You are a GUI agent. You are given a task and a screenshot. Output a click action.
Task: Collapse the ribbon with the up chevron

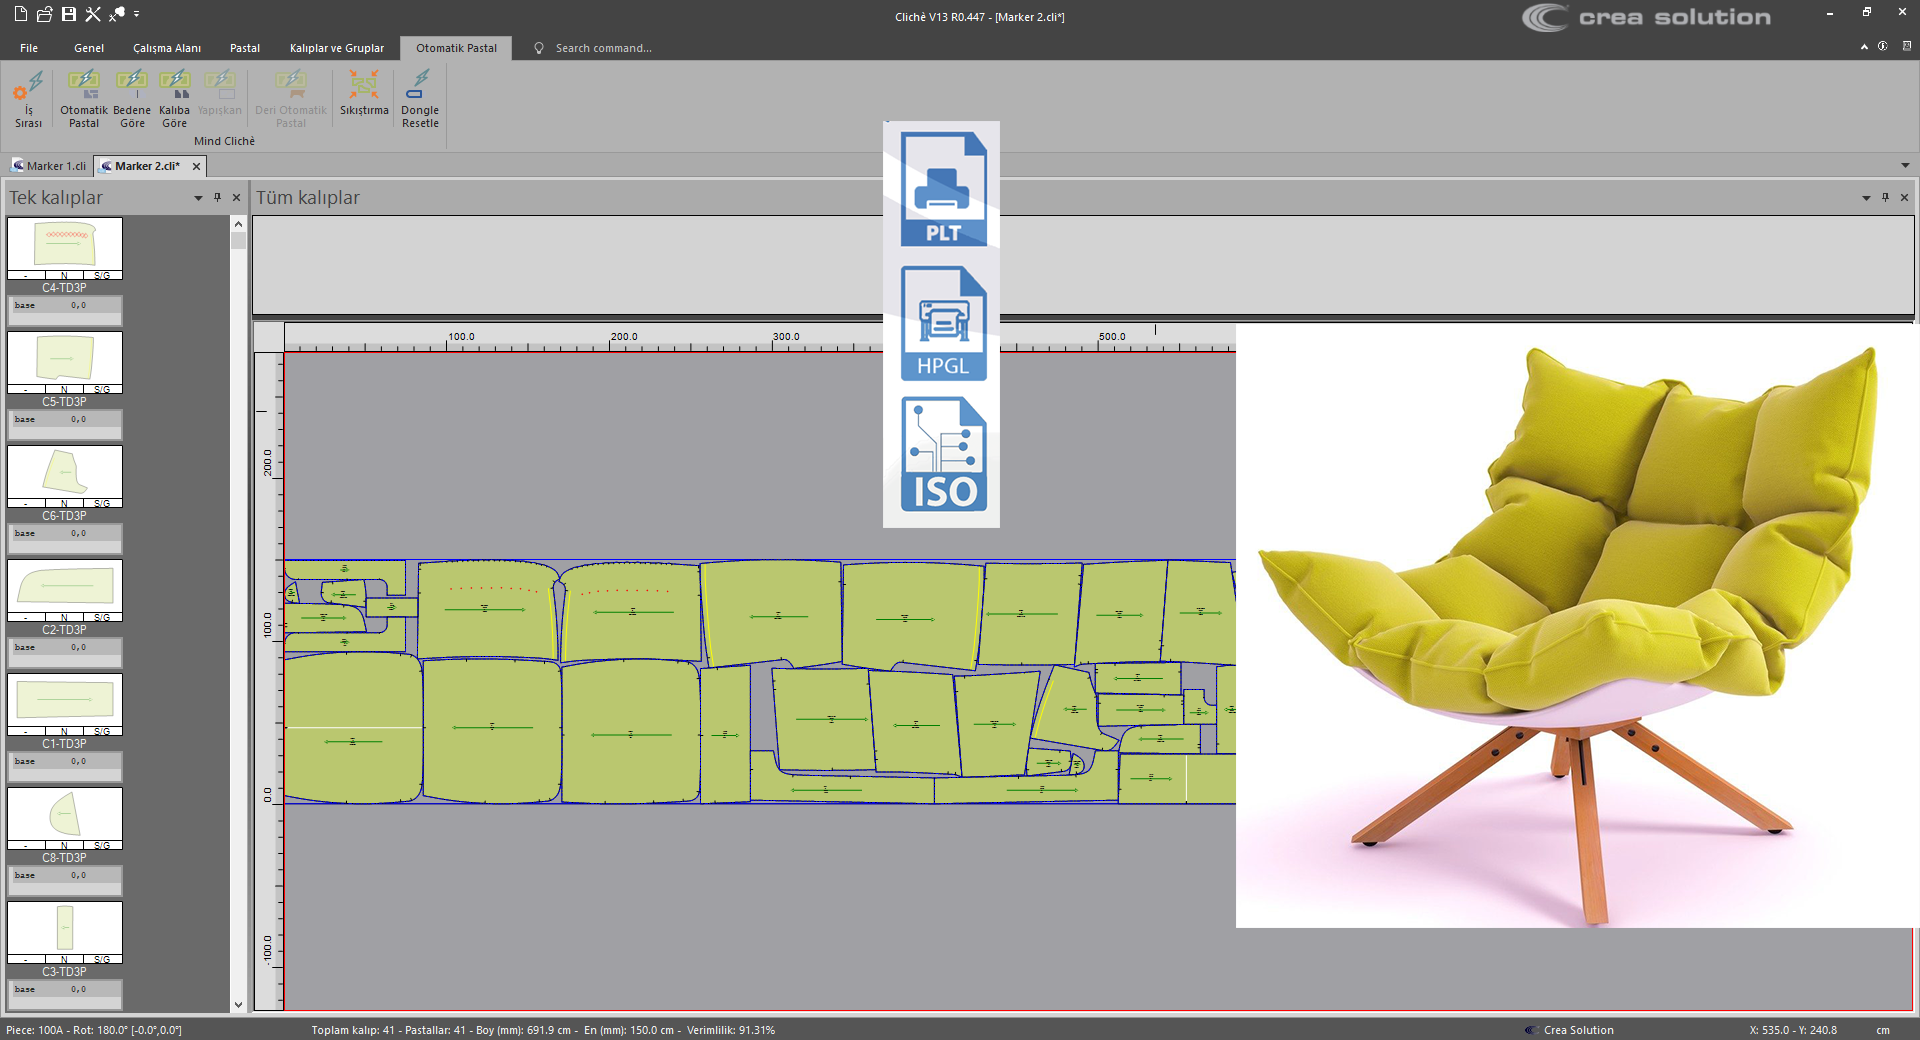click(x=1864, y=47)
